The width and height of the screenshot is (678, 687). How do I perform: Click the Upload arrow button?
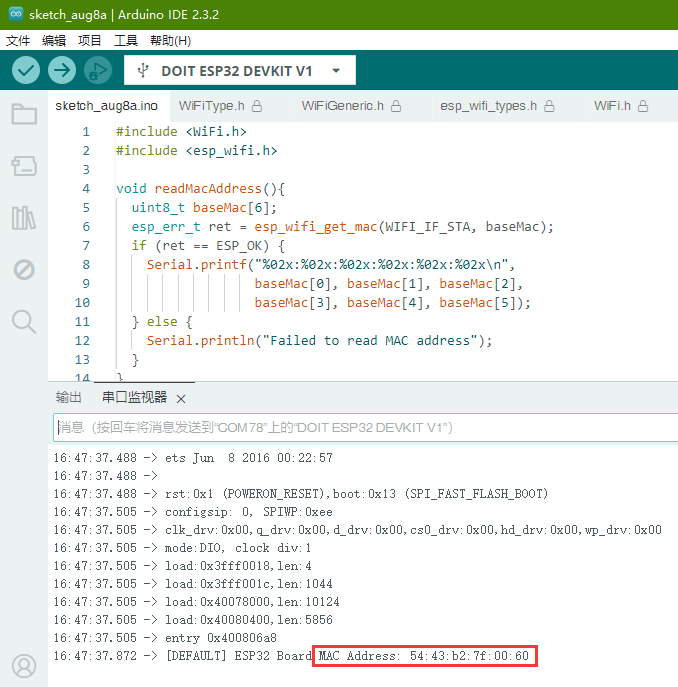click(x=62, y=70)
